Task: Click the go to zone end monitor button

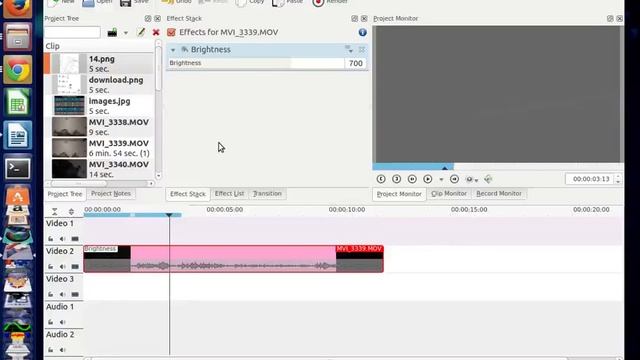Action: [396, 179]
